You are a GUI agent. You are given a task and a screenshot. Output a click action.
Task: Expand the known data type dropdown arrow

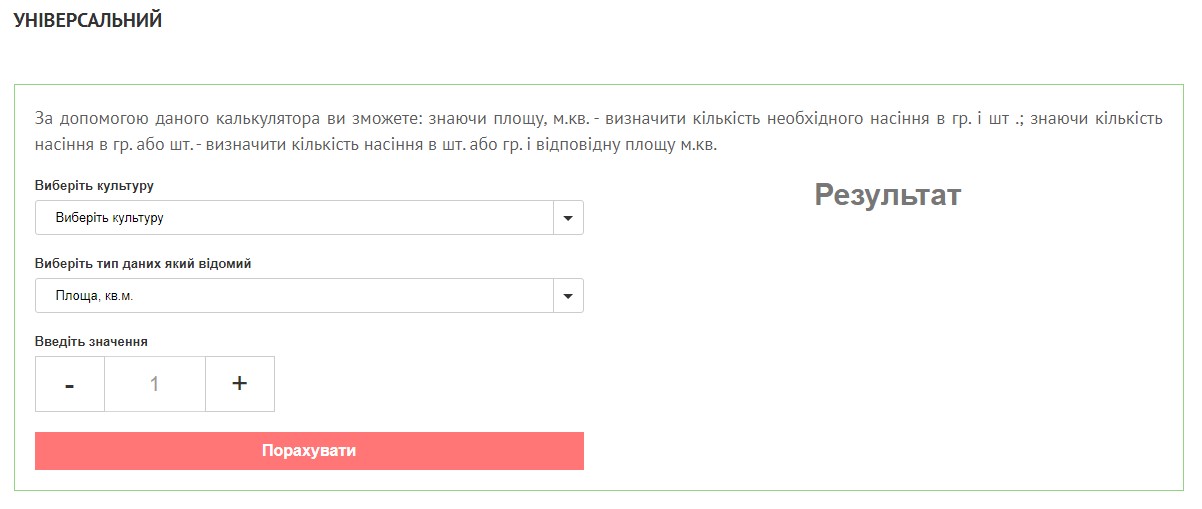568,296
